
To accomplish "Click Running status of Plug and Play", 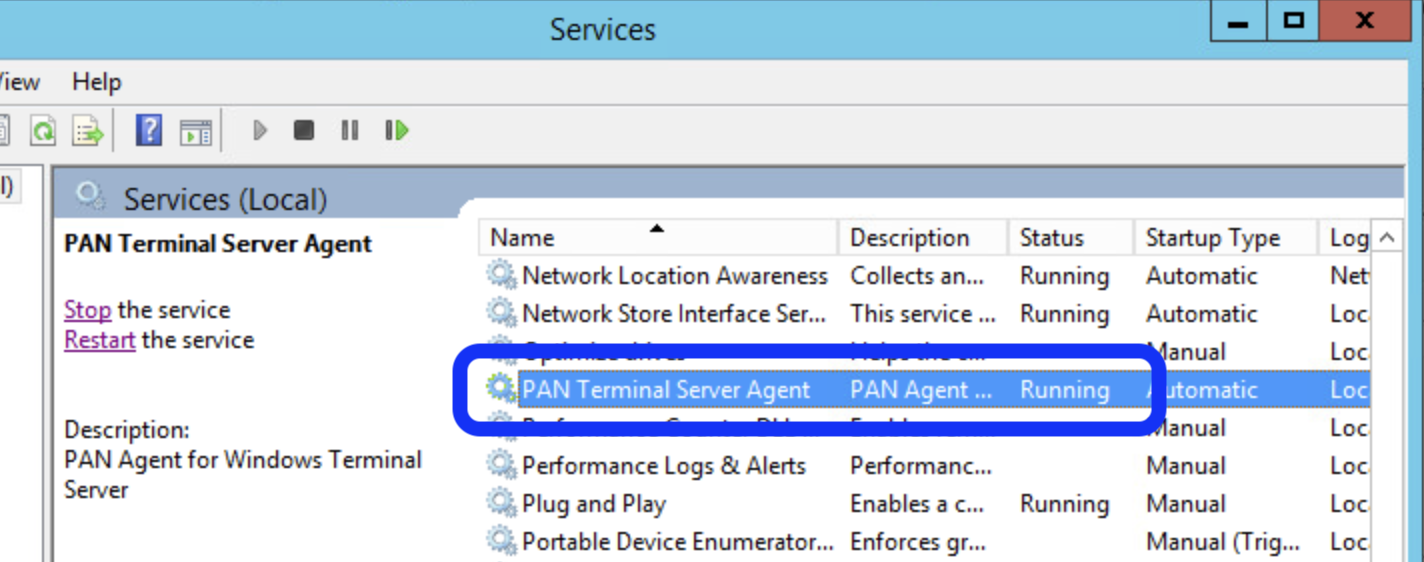I will (1064, 504).
